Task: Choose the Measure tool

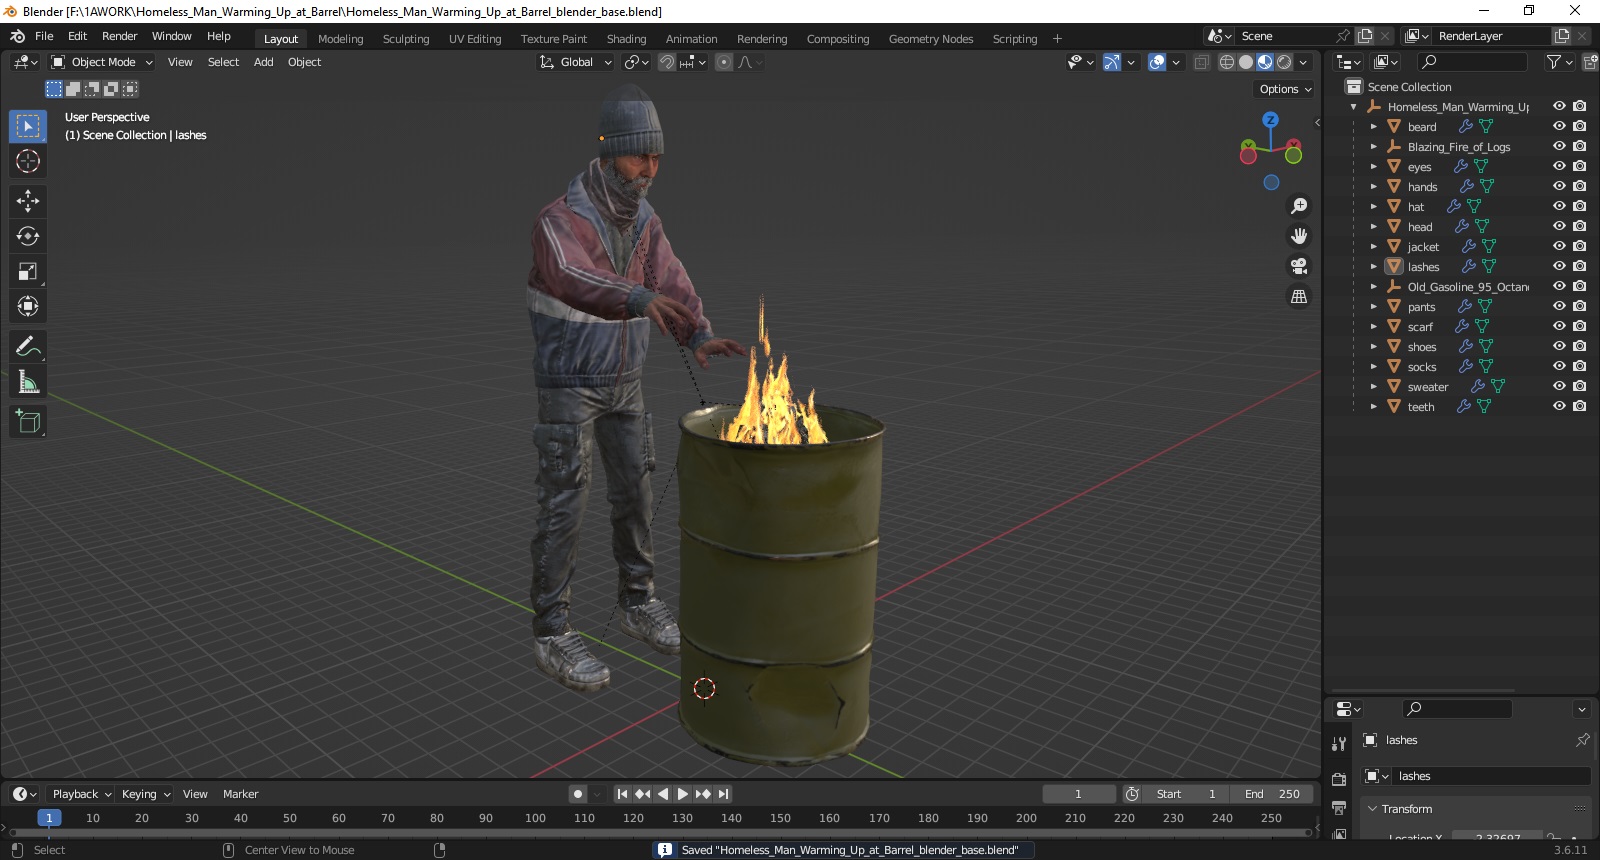Action: click(28, 382)
